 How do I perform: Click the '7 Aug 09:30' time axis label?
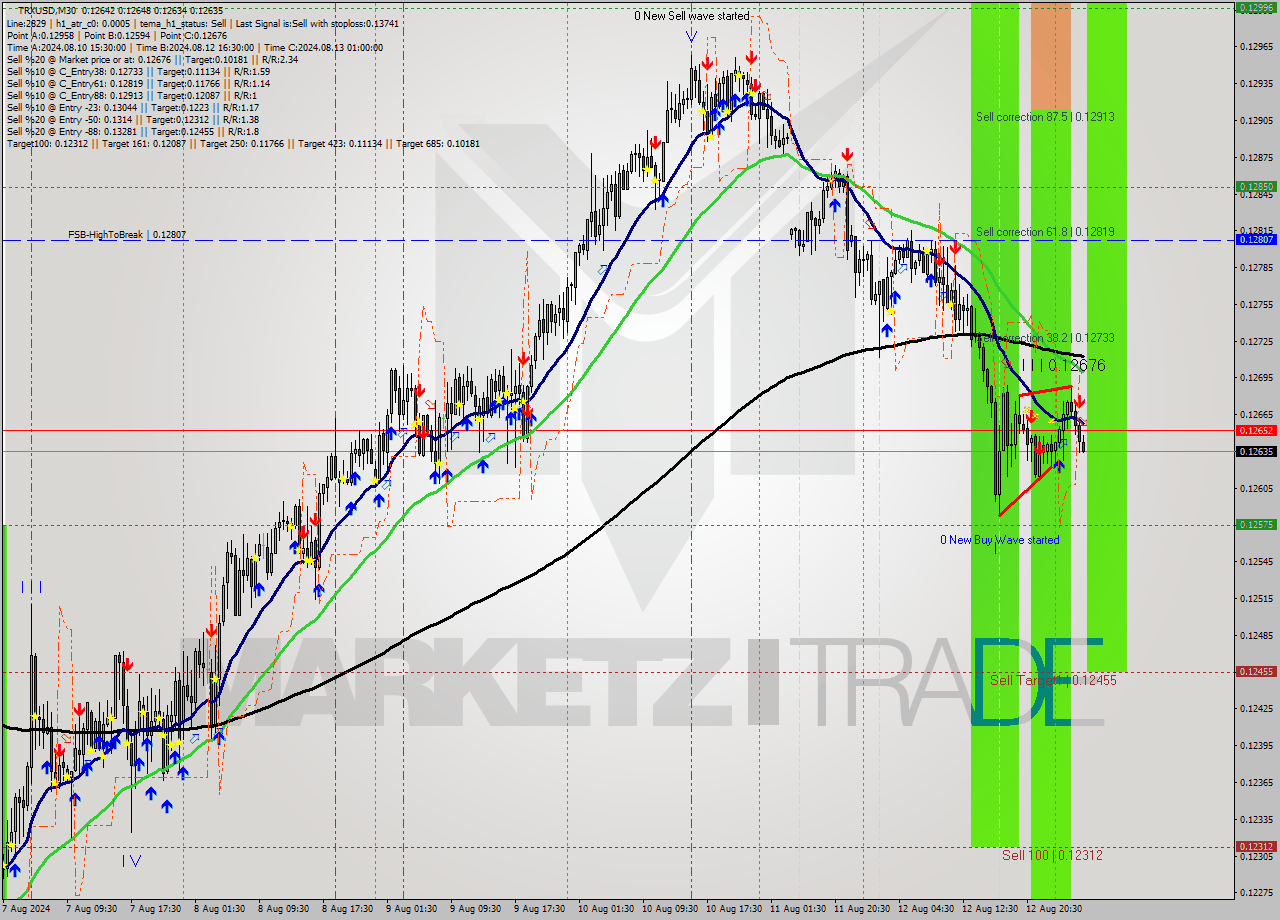[x=90, y=909]
